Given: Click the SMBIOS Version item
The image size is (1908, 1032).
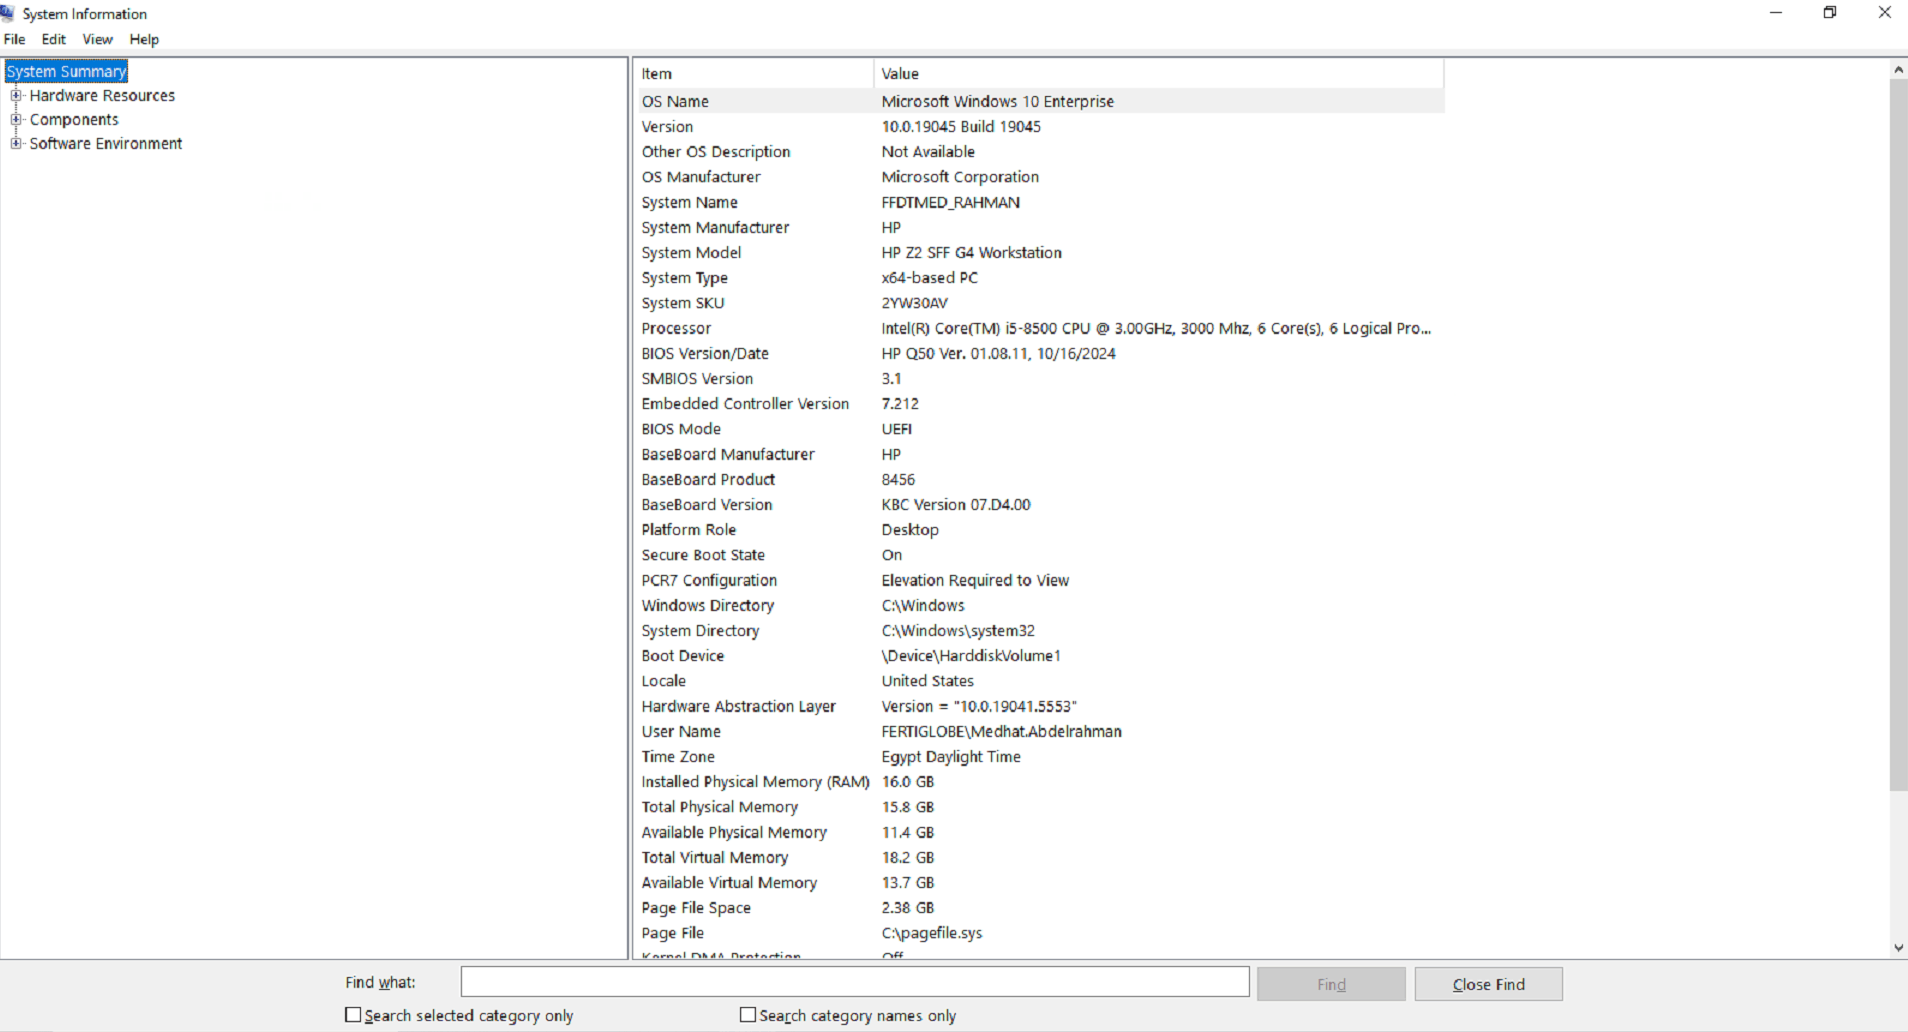Looking at the screenshot, I should 697,378.
